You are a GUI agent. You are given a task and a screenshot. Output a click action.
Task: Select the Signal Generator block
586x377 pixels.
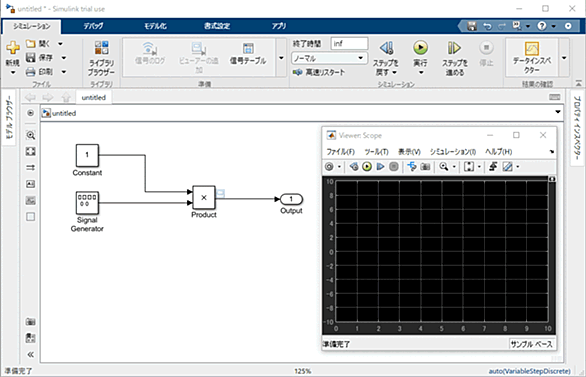tap(87, 203)
